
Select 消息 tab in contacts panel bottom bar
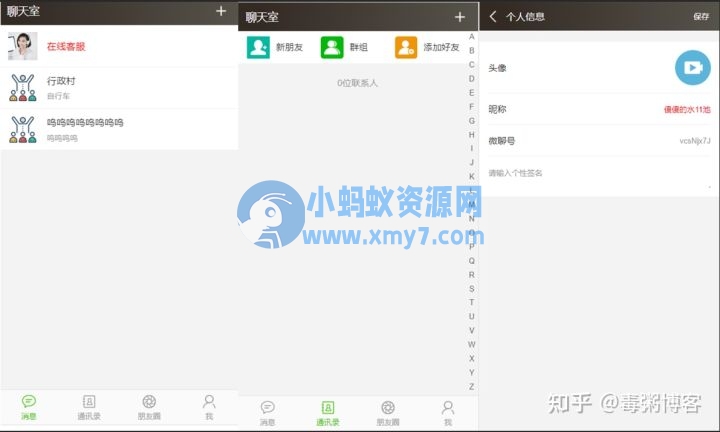pyautogui.click(x=267, y=413)
